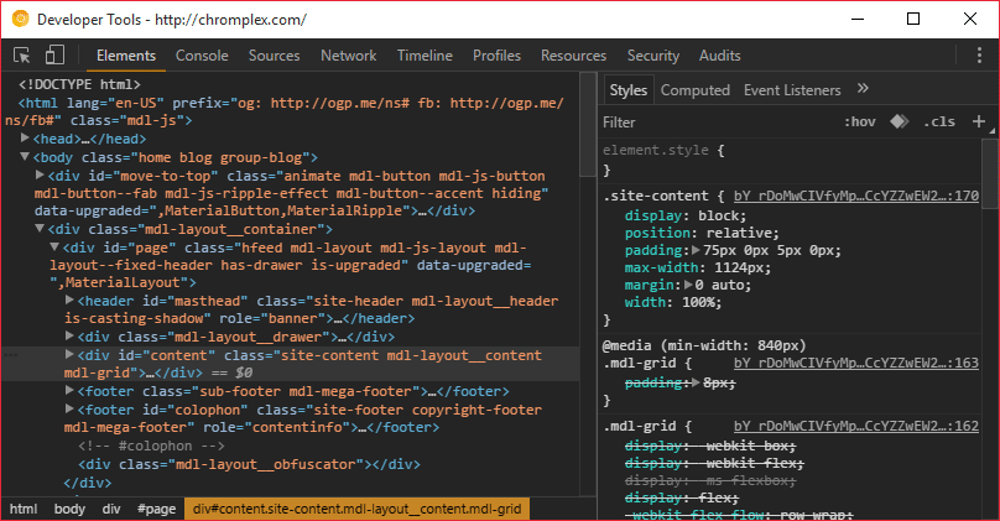This screenshot has width=1000, height=521.
Task: Click the actions ellipsis beside the selected DOM node
Action: pos(11,355)
